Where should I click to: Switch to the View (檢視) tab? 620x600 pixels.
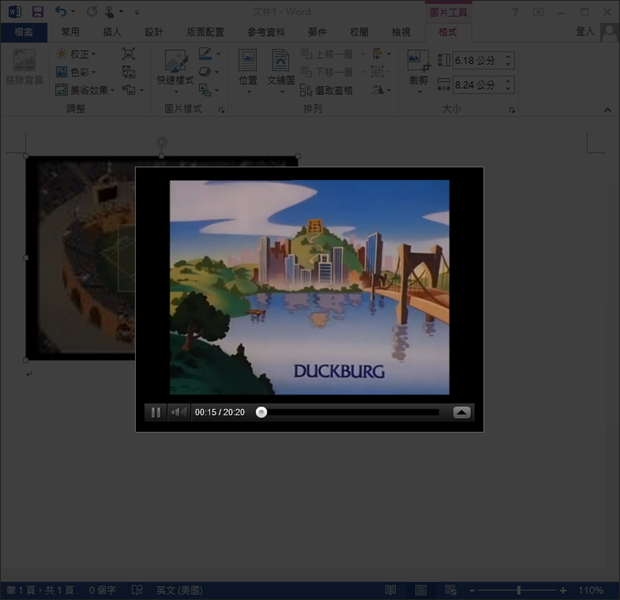coord(401,32)
